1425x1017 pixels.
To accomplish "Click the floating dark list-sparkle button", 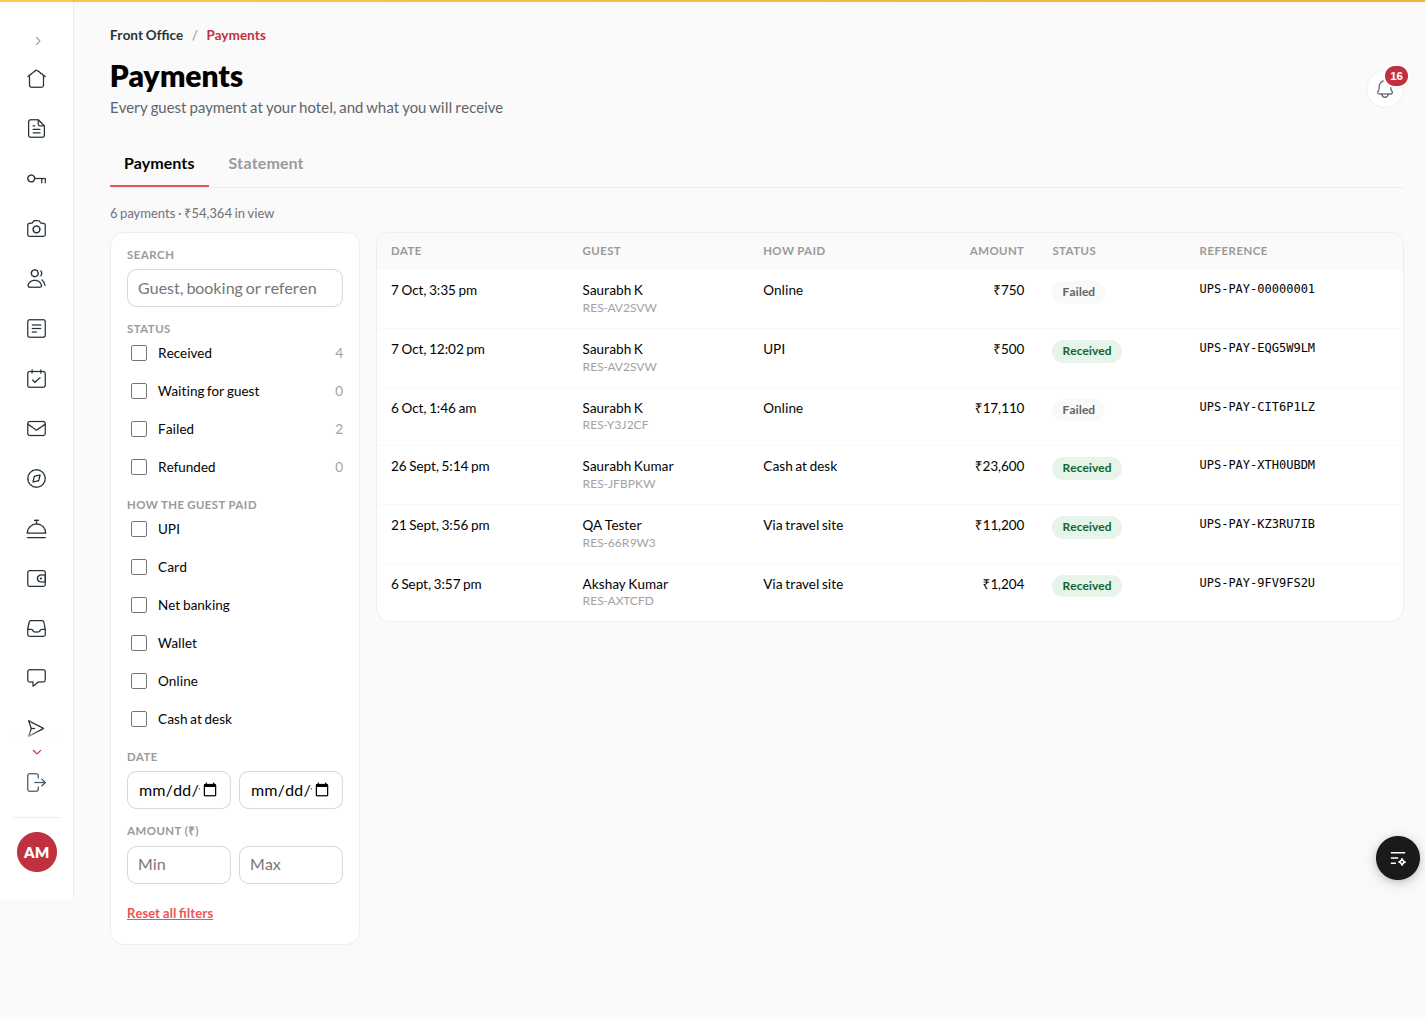I will (1398, 858).
